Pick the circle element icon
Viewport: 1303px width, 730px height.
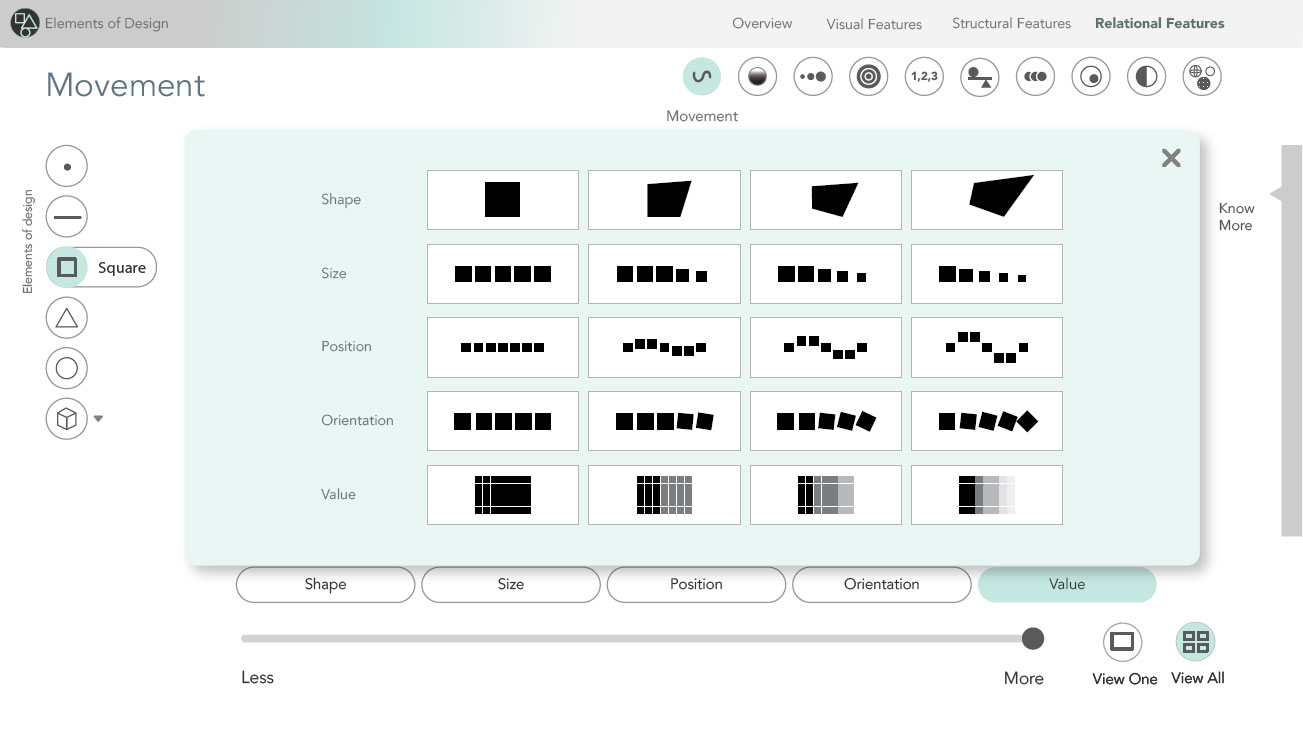click(x=67, y=368)
